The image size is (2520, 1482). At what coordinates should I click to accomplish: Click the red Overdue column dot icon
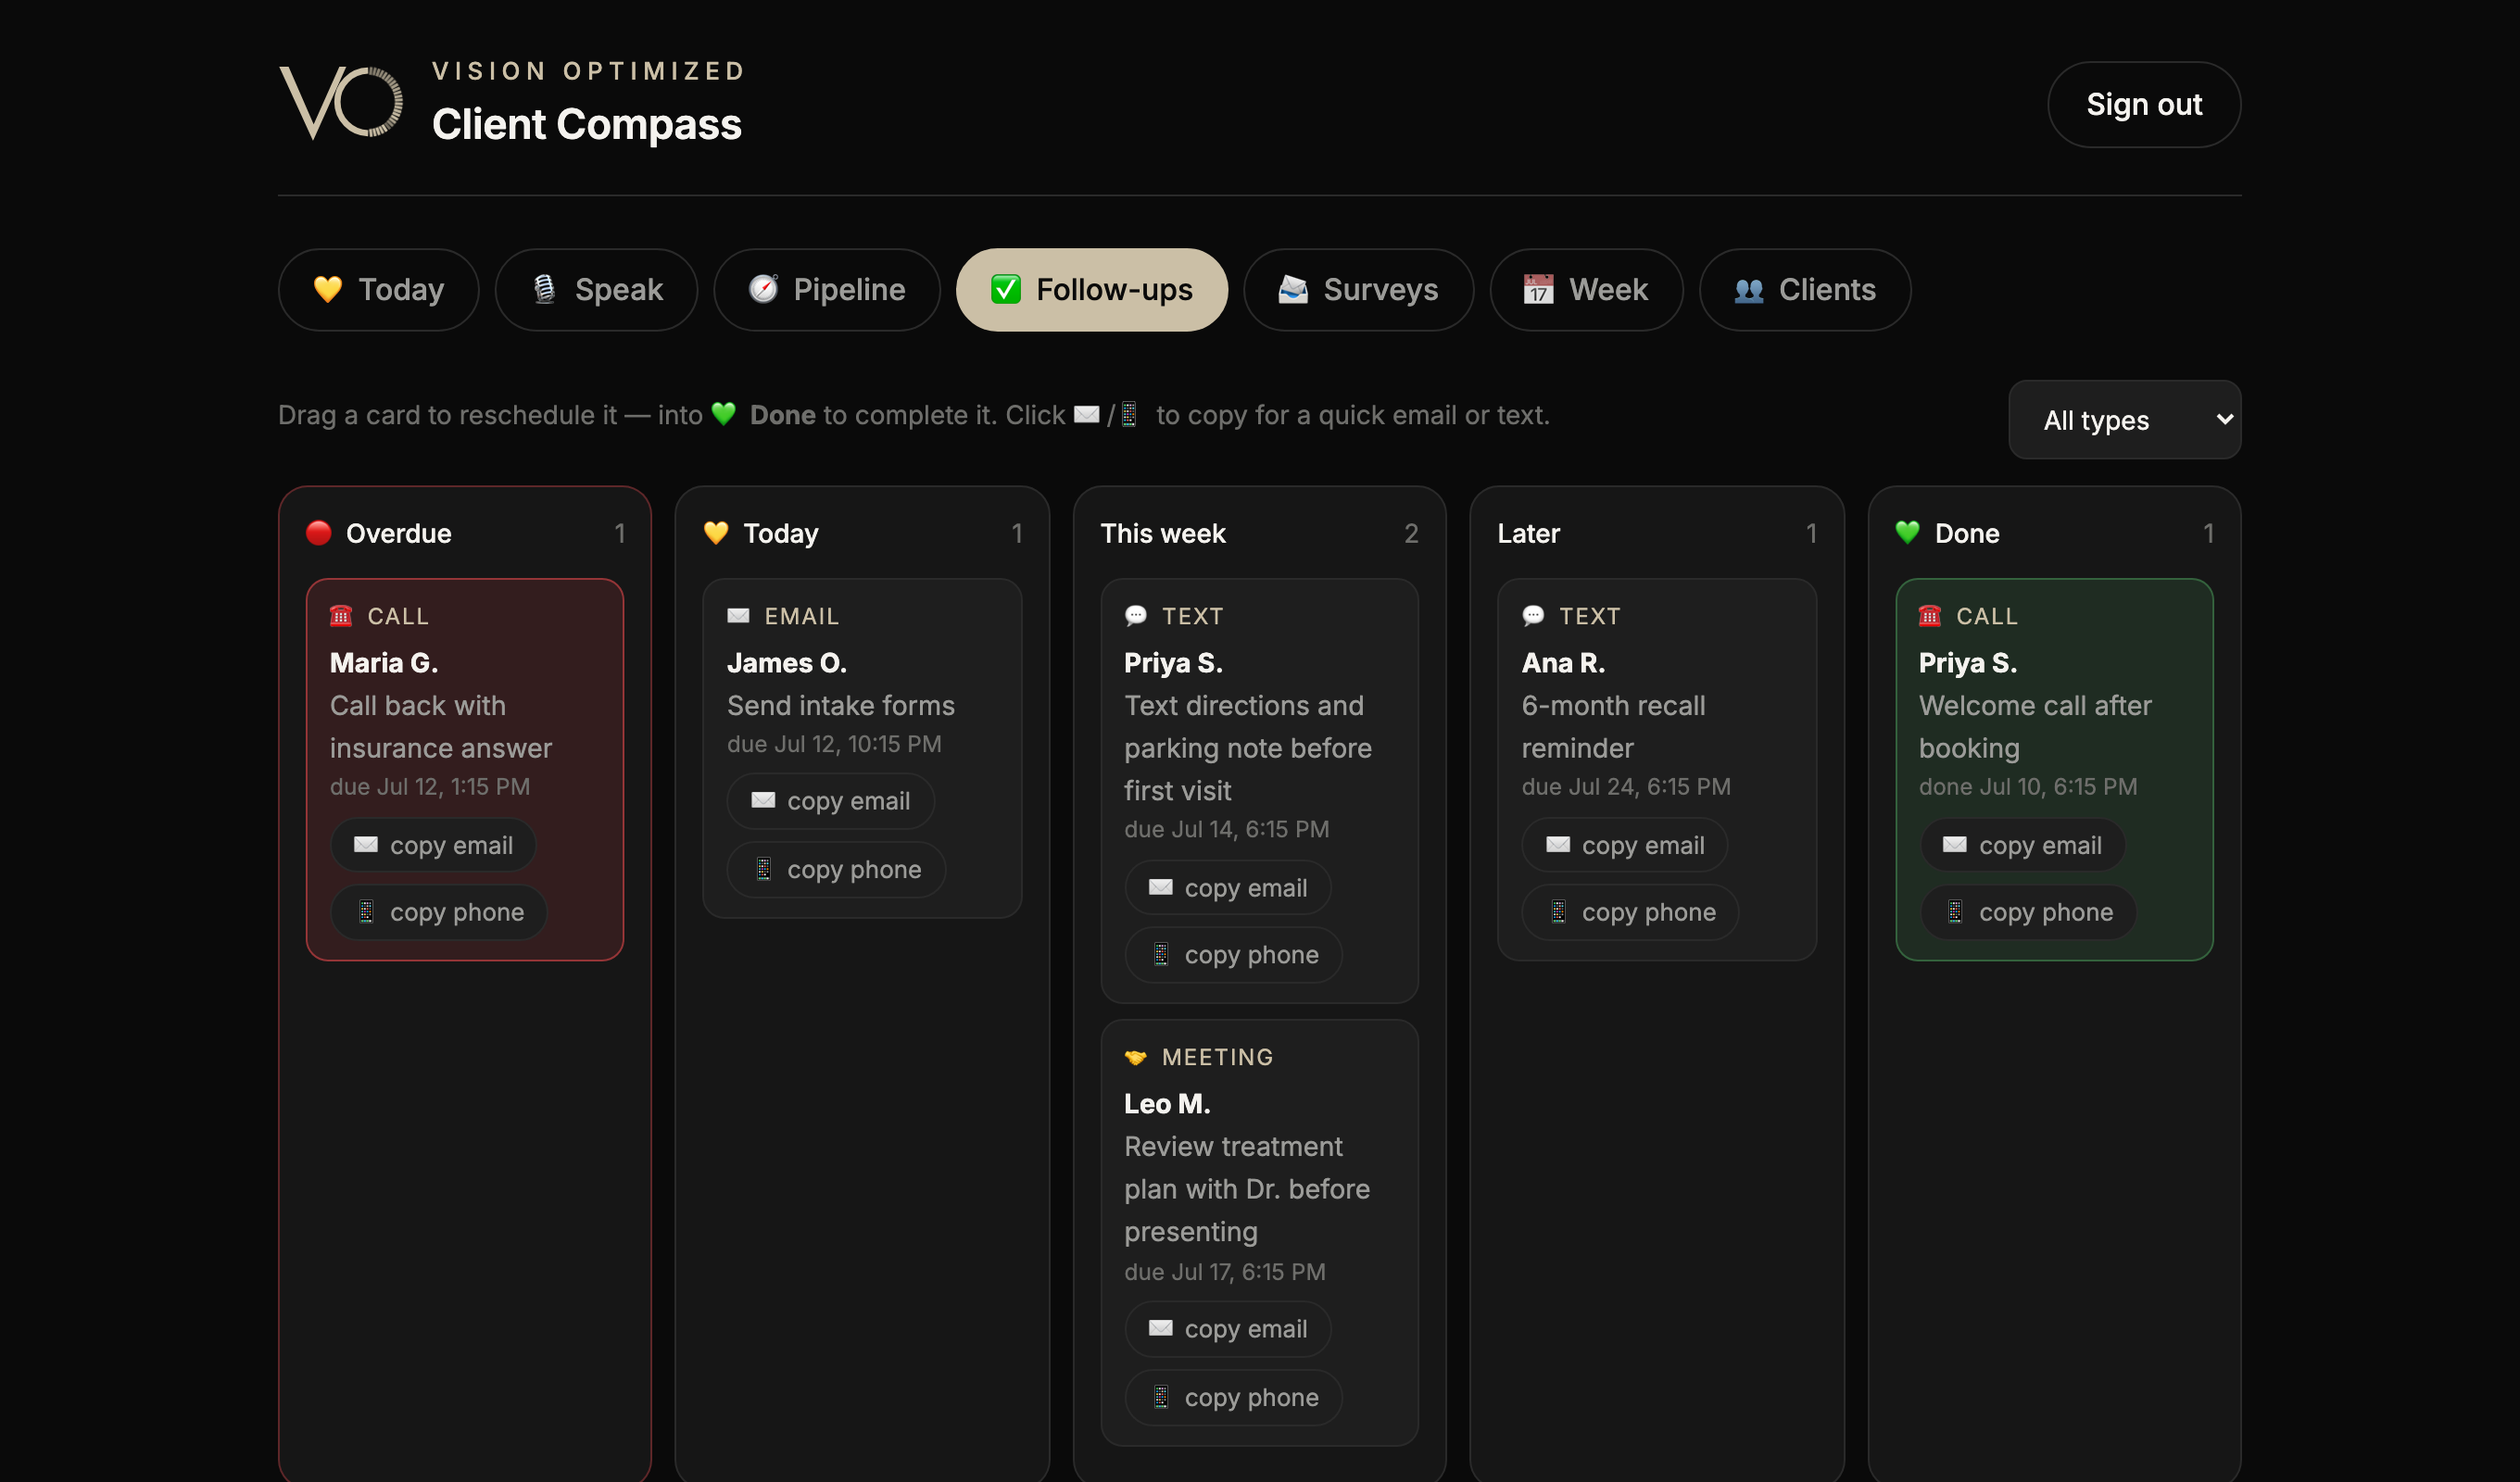point(319,532)
